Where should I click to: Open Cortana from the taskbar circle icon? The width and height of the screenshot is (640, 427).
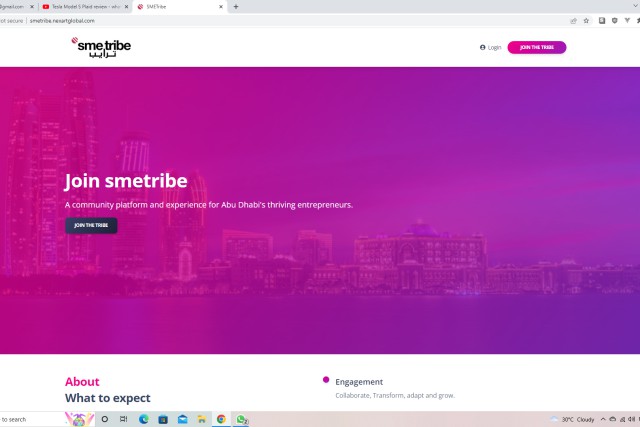coord(104,419)
